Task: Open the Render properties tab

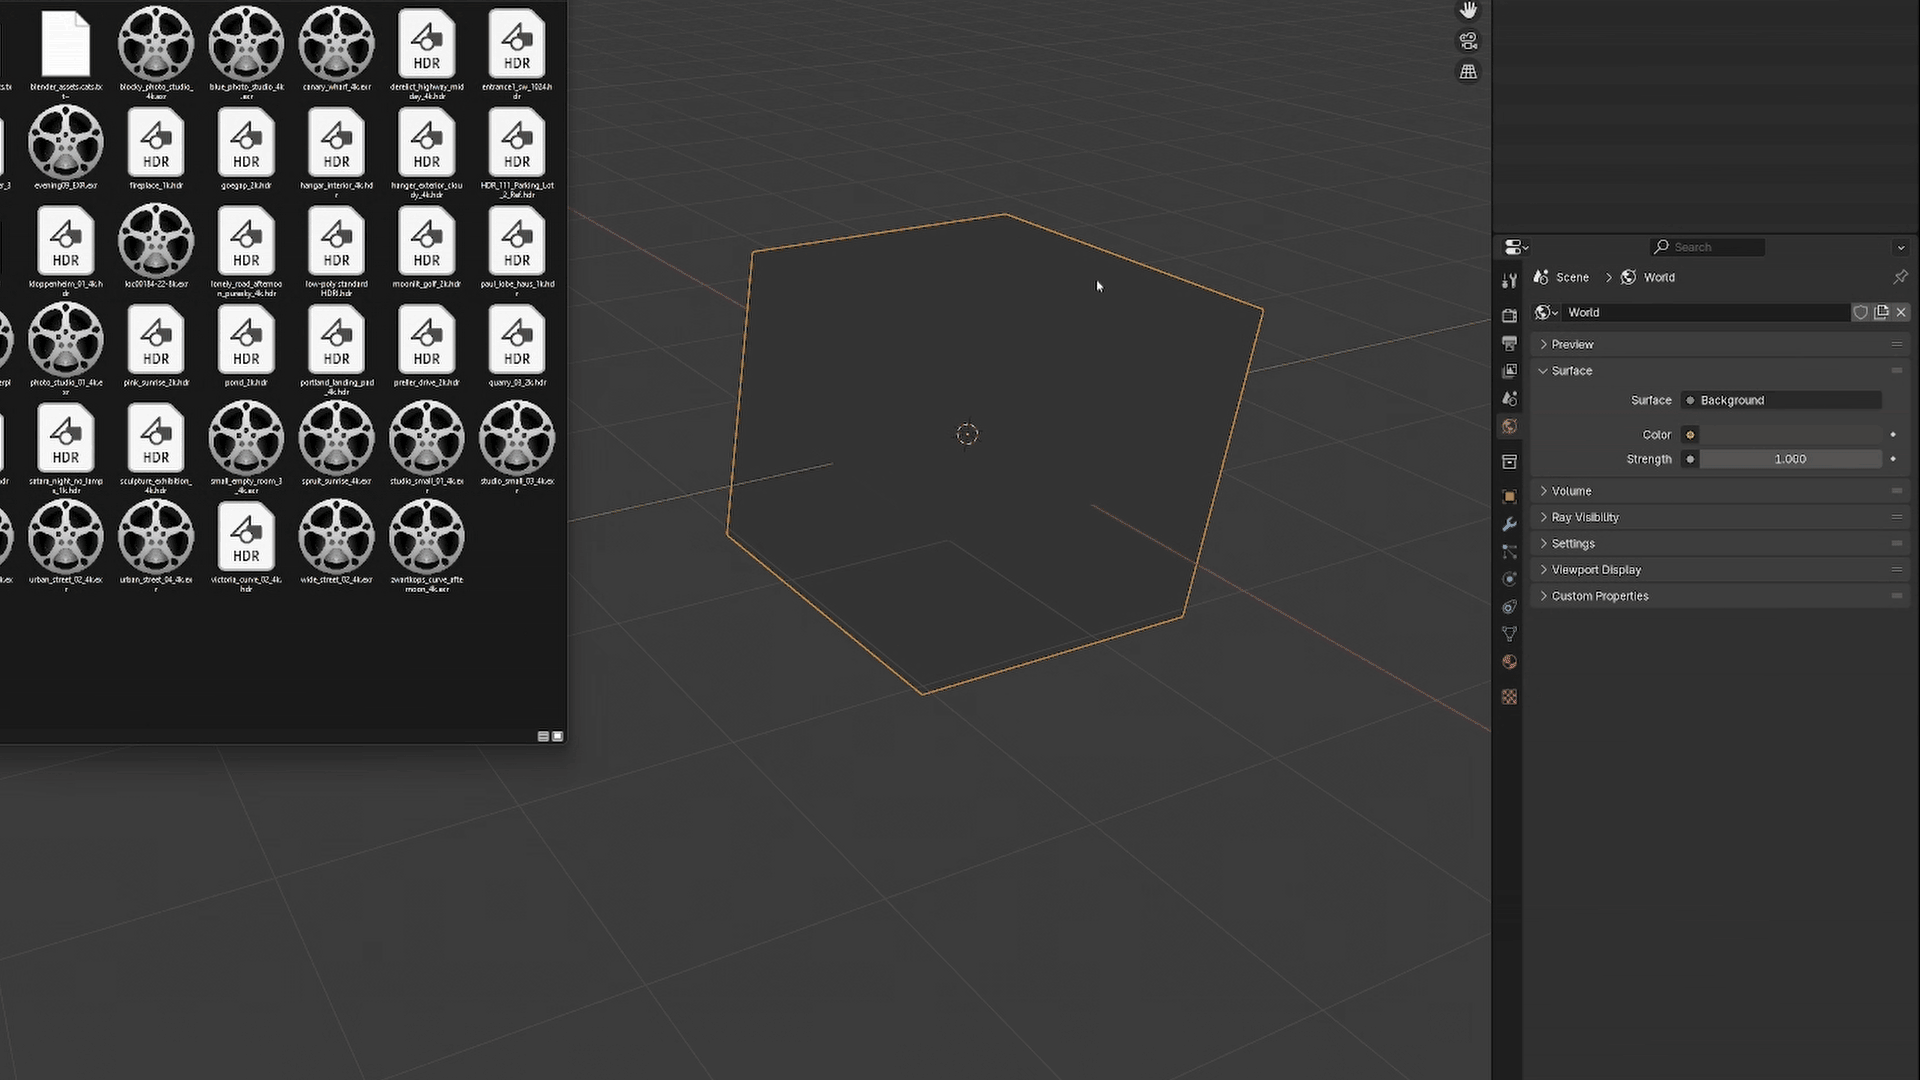Action: coord(1509,316)
